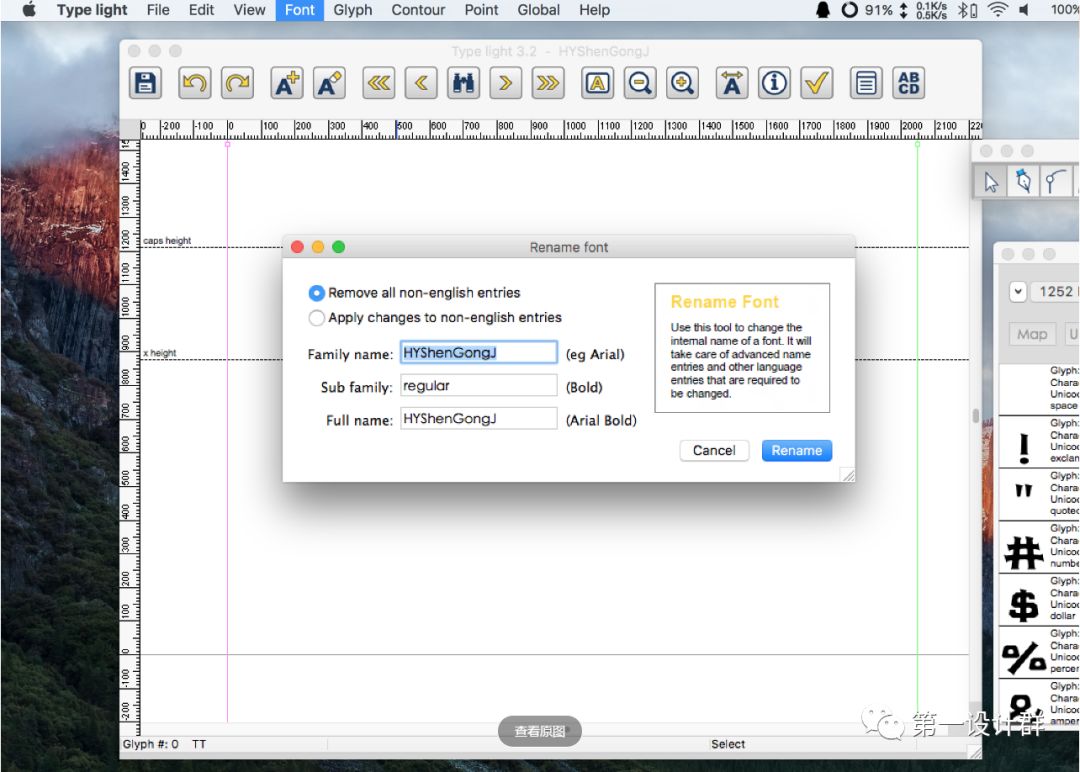Click the glyph list vertical scrollbar handle
Screen dimensions: 1080x772
(x=975, y=416)
